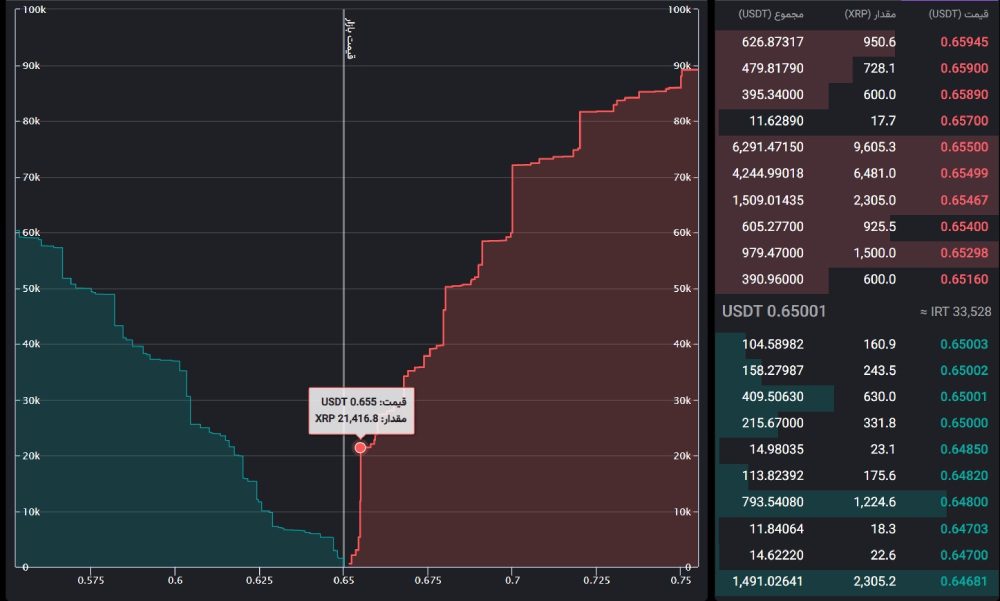The width and height of the screenshot is (1000, 601).
Task: Click the IRT 33,528 equivalent price
Action: coord(955,312)
